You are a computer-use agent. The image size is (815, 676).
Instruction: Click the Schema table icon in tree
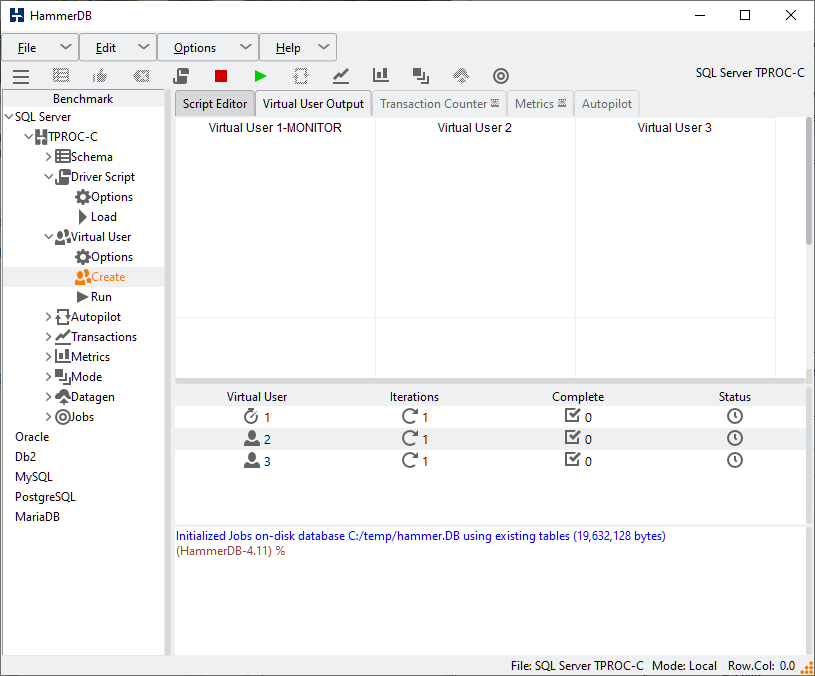(x=63, y=156)
